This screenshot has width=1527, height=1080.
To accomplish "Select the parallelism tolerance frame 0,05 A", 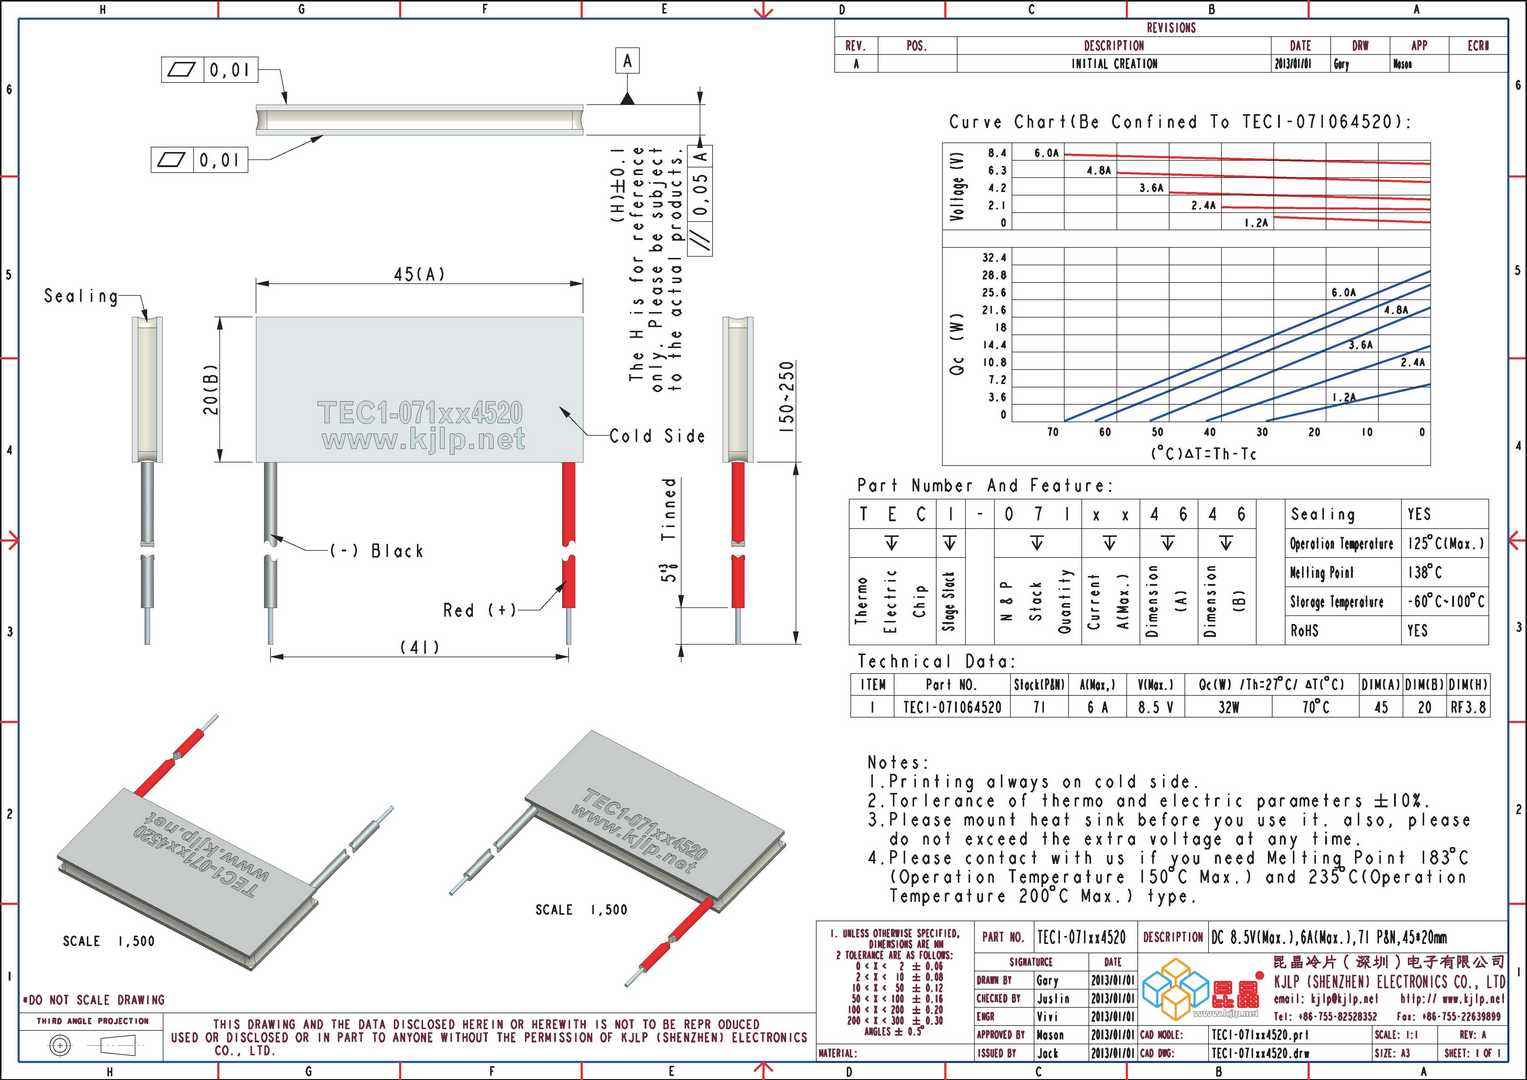I will point(701,199).
